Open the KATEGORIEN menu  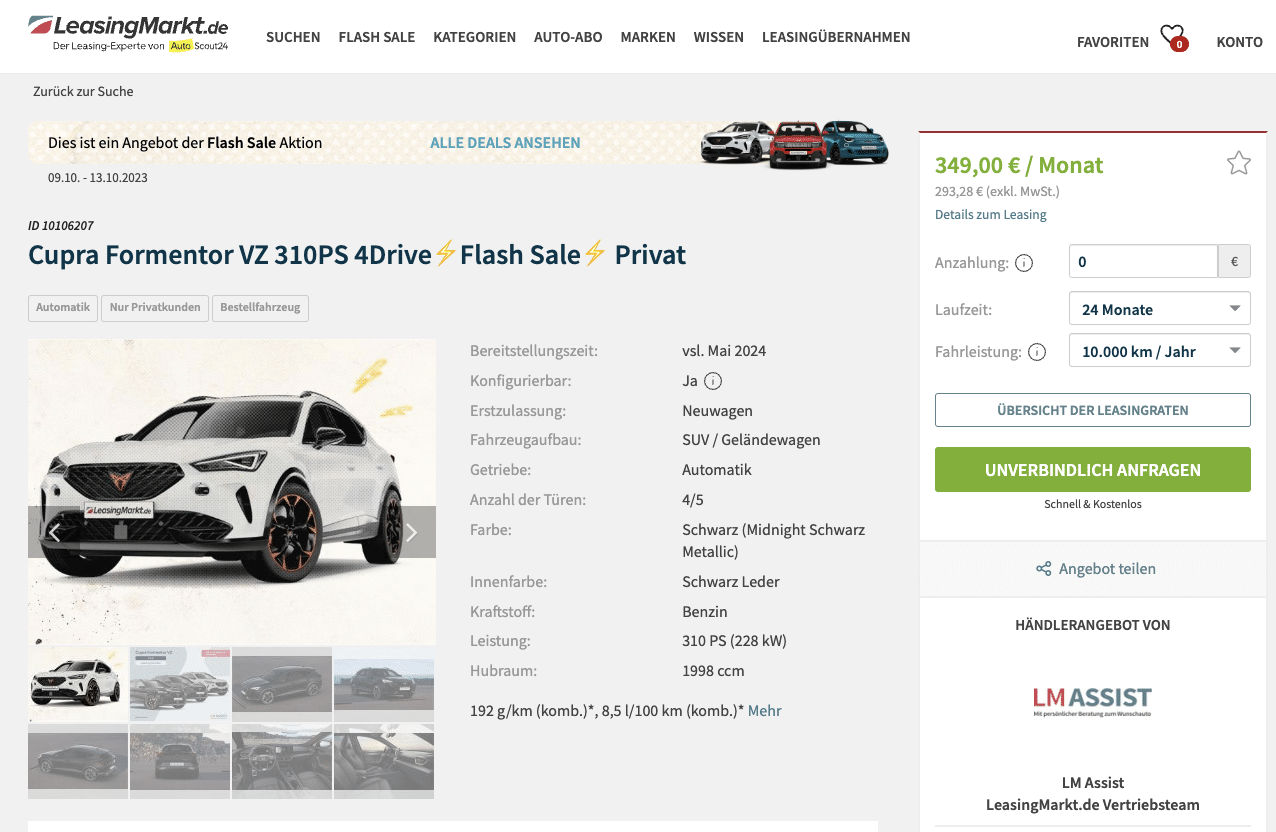coord(475,37)
